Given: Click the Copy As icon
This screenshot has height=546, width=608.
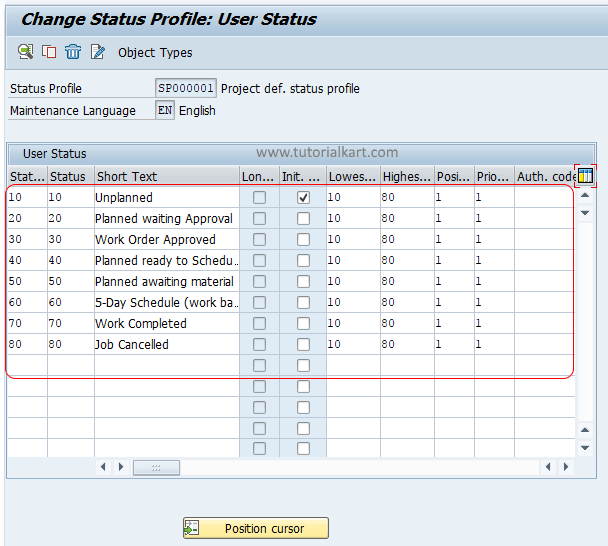Looking at the screenshot, I should (49, 52).
